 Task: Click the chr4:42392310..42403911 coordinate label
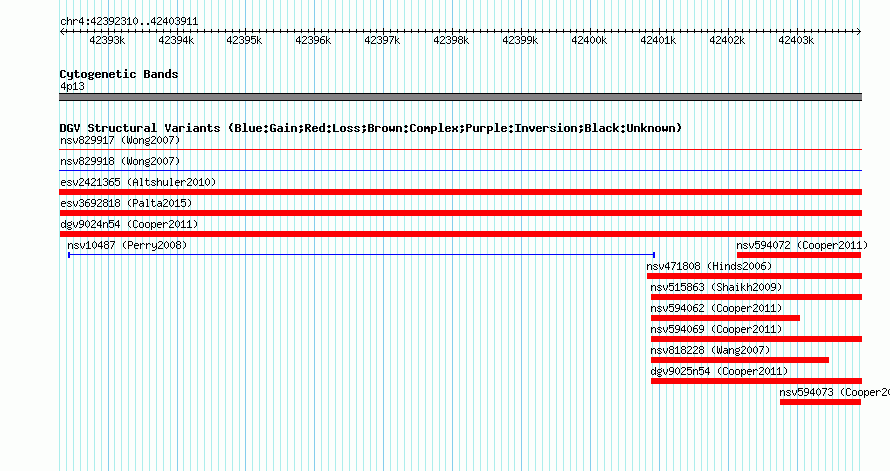[129, 22]
